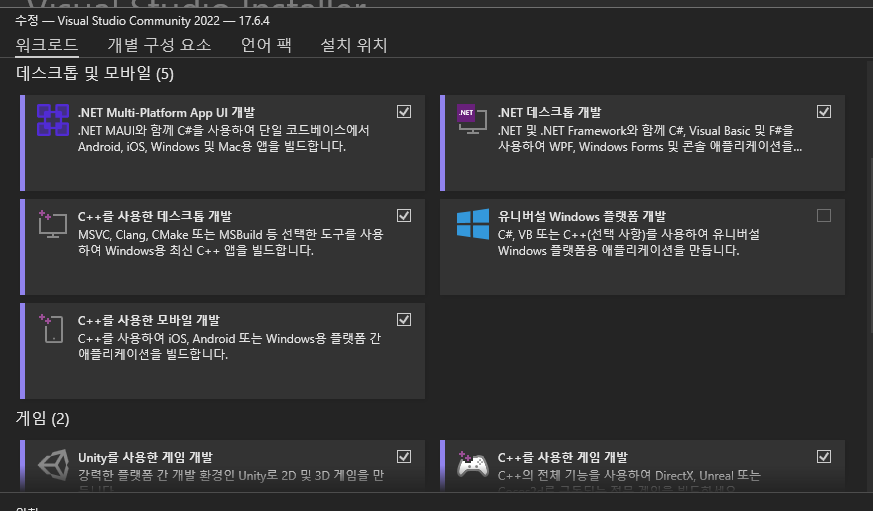
Task: Click the .NET MAUI description text
Action: [223, 138]
